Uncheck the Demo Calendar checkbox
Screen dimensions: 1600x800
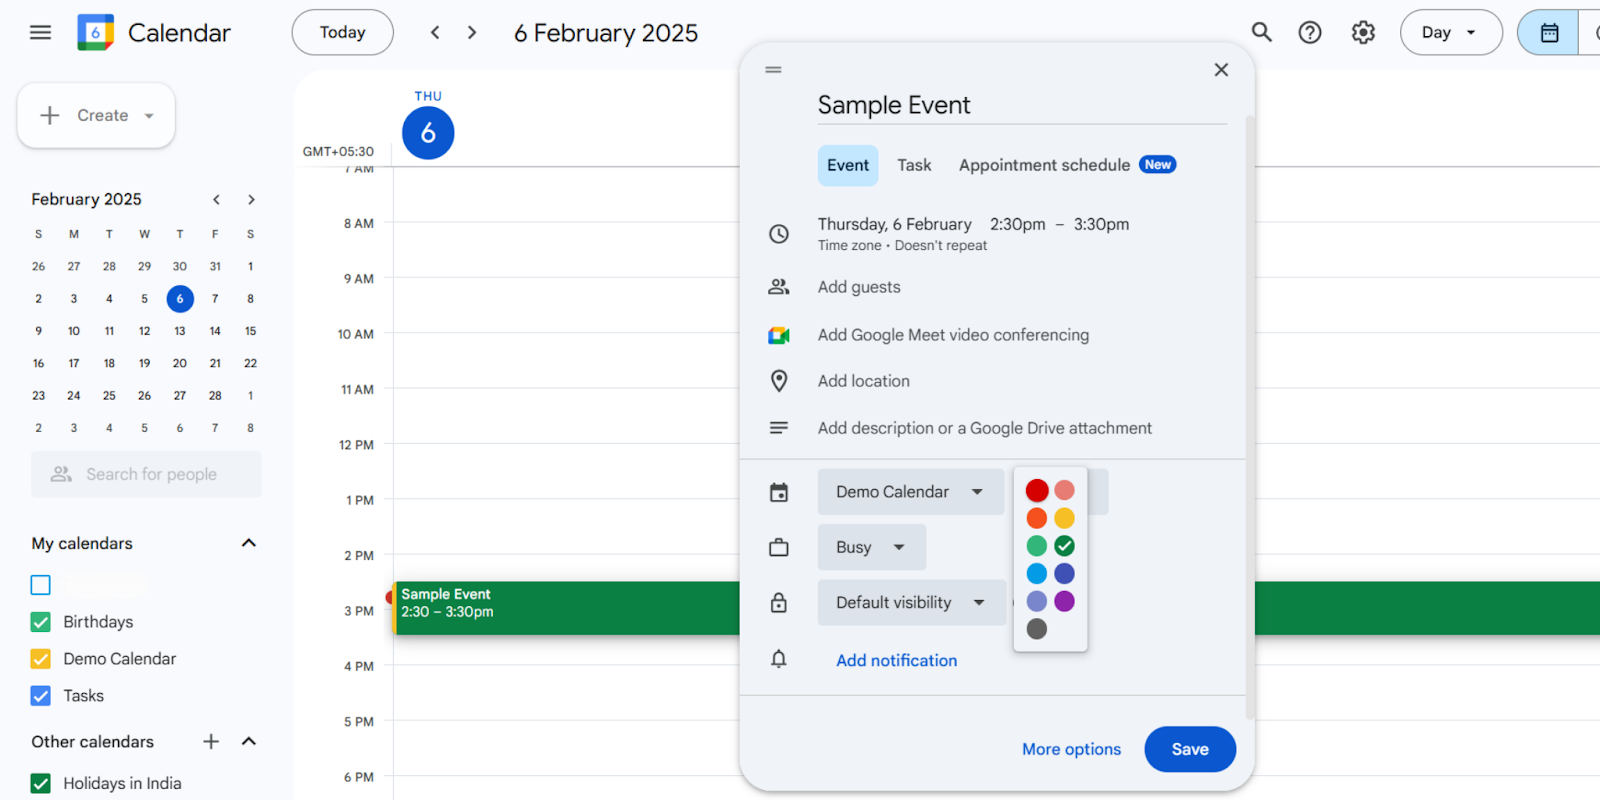pyautogui.click(x=40, y=659)
